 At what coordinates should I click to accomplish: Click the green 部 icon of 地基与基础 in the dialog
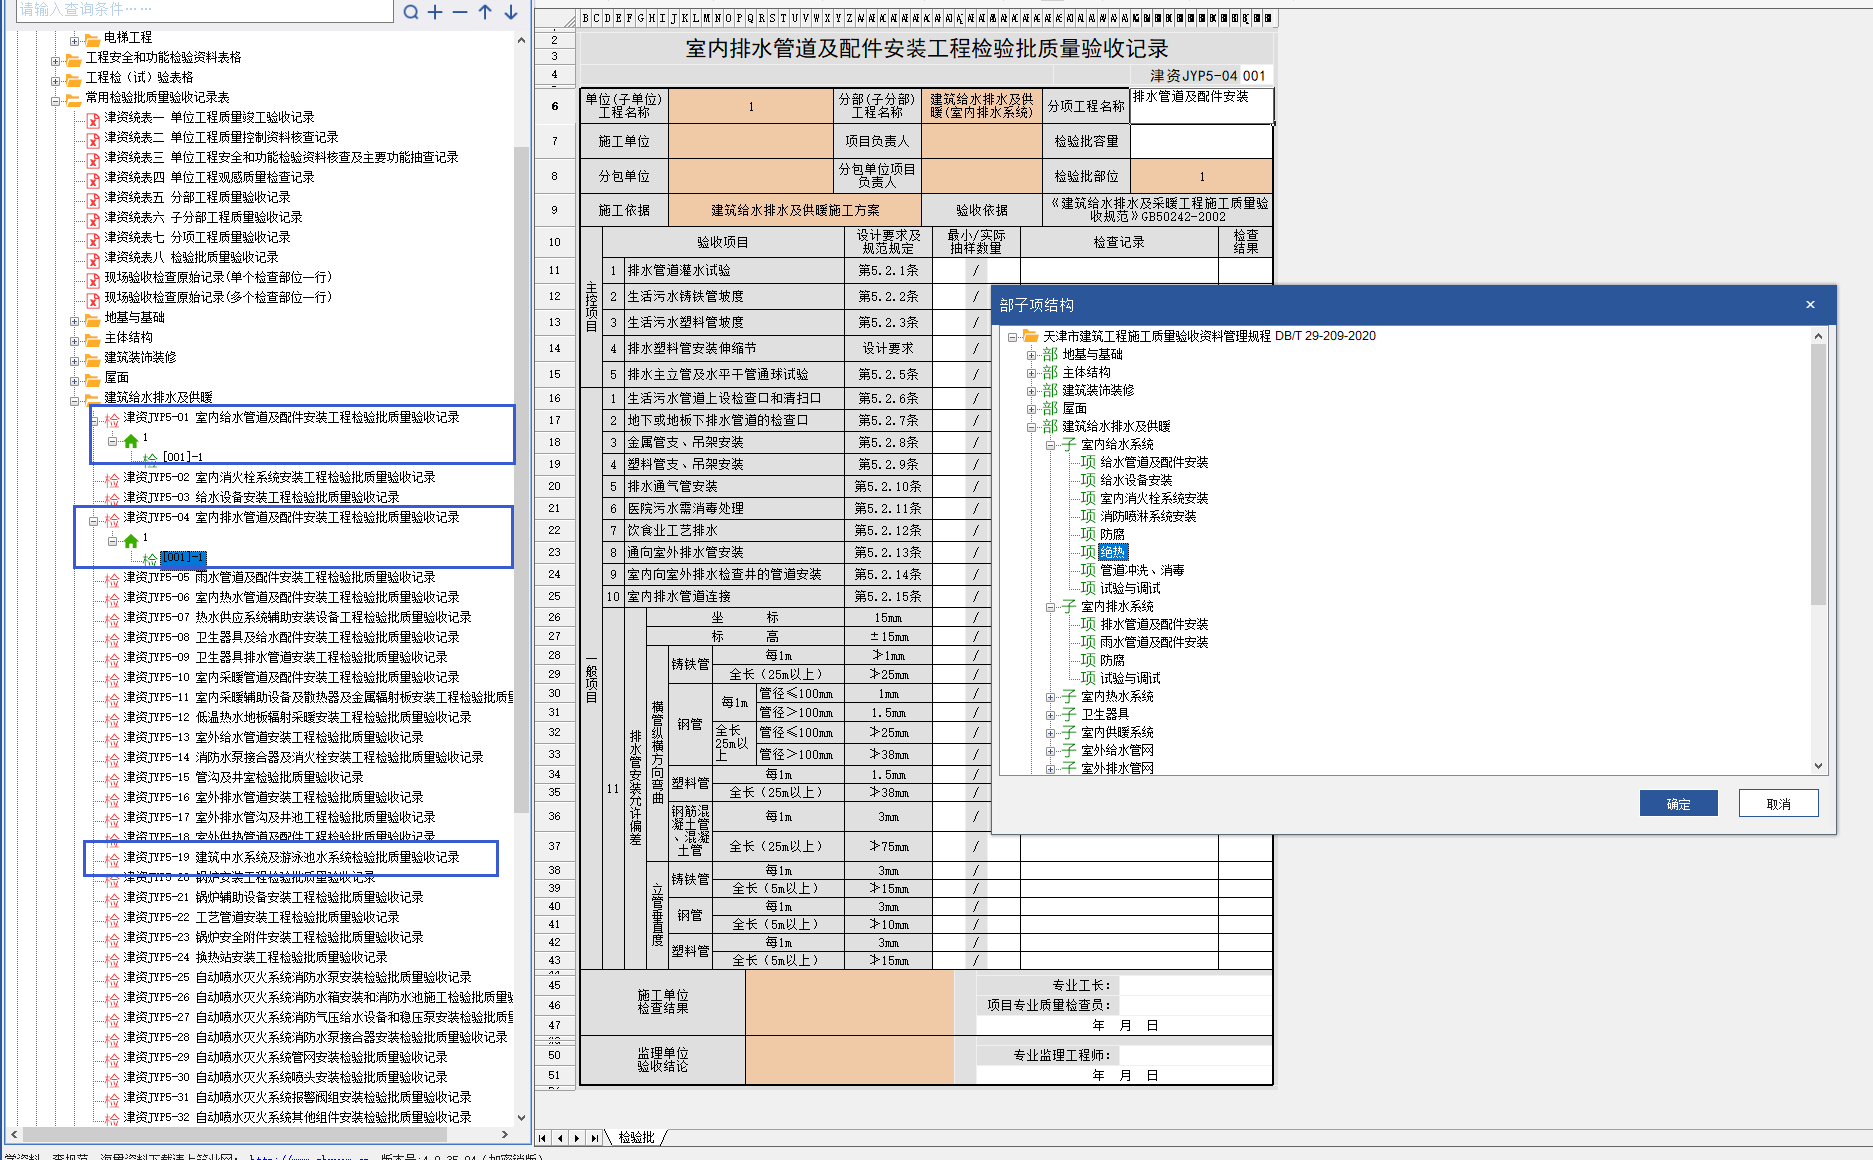tap(1050, 355)
